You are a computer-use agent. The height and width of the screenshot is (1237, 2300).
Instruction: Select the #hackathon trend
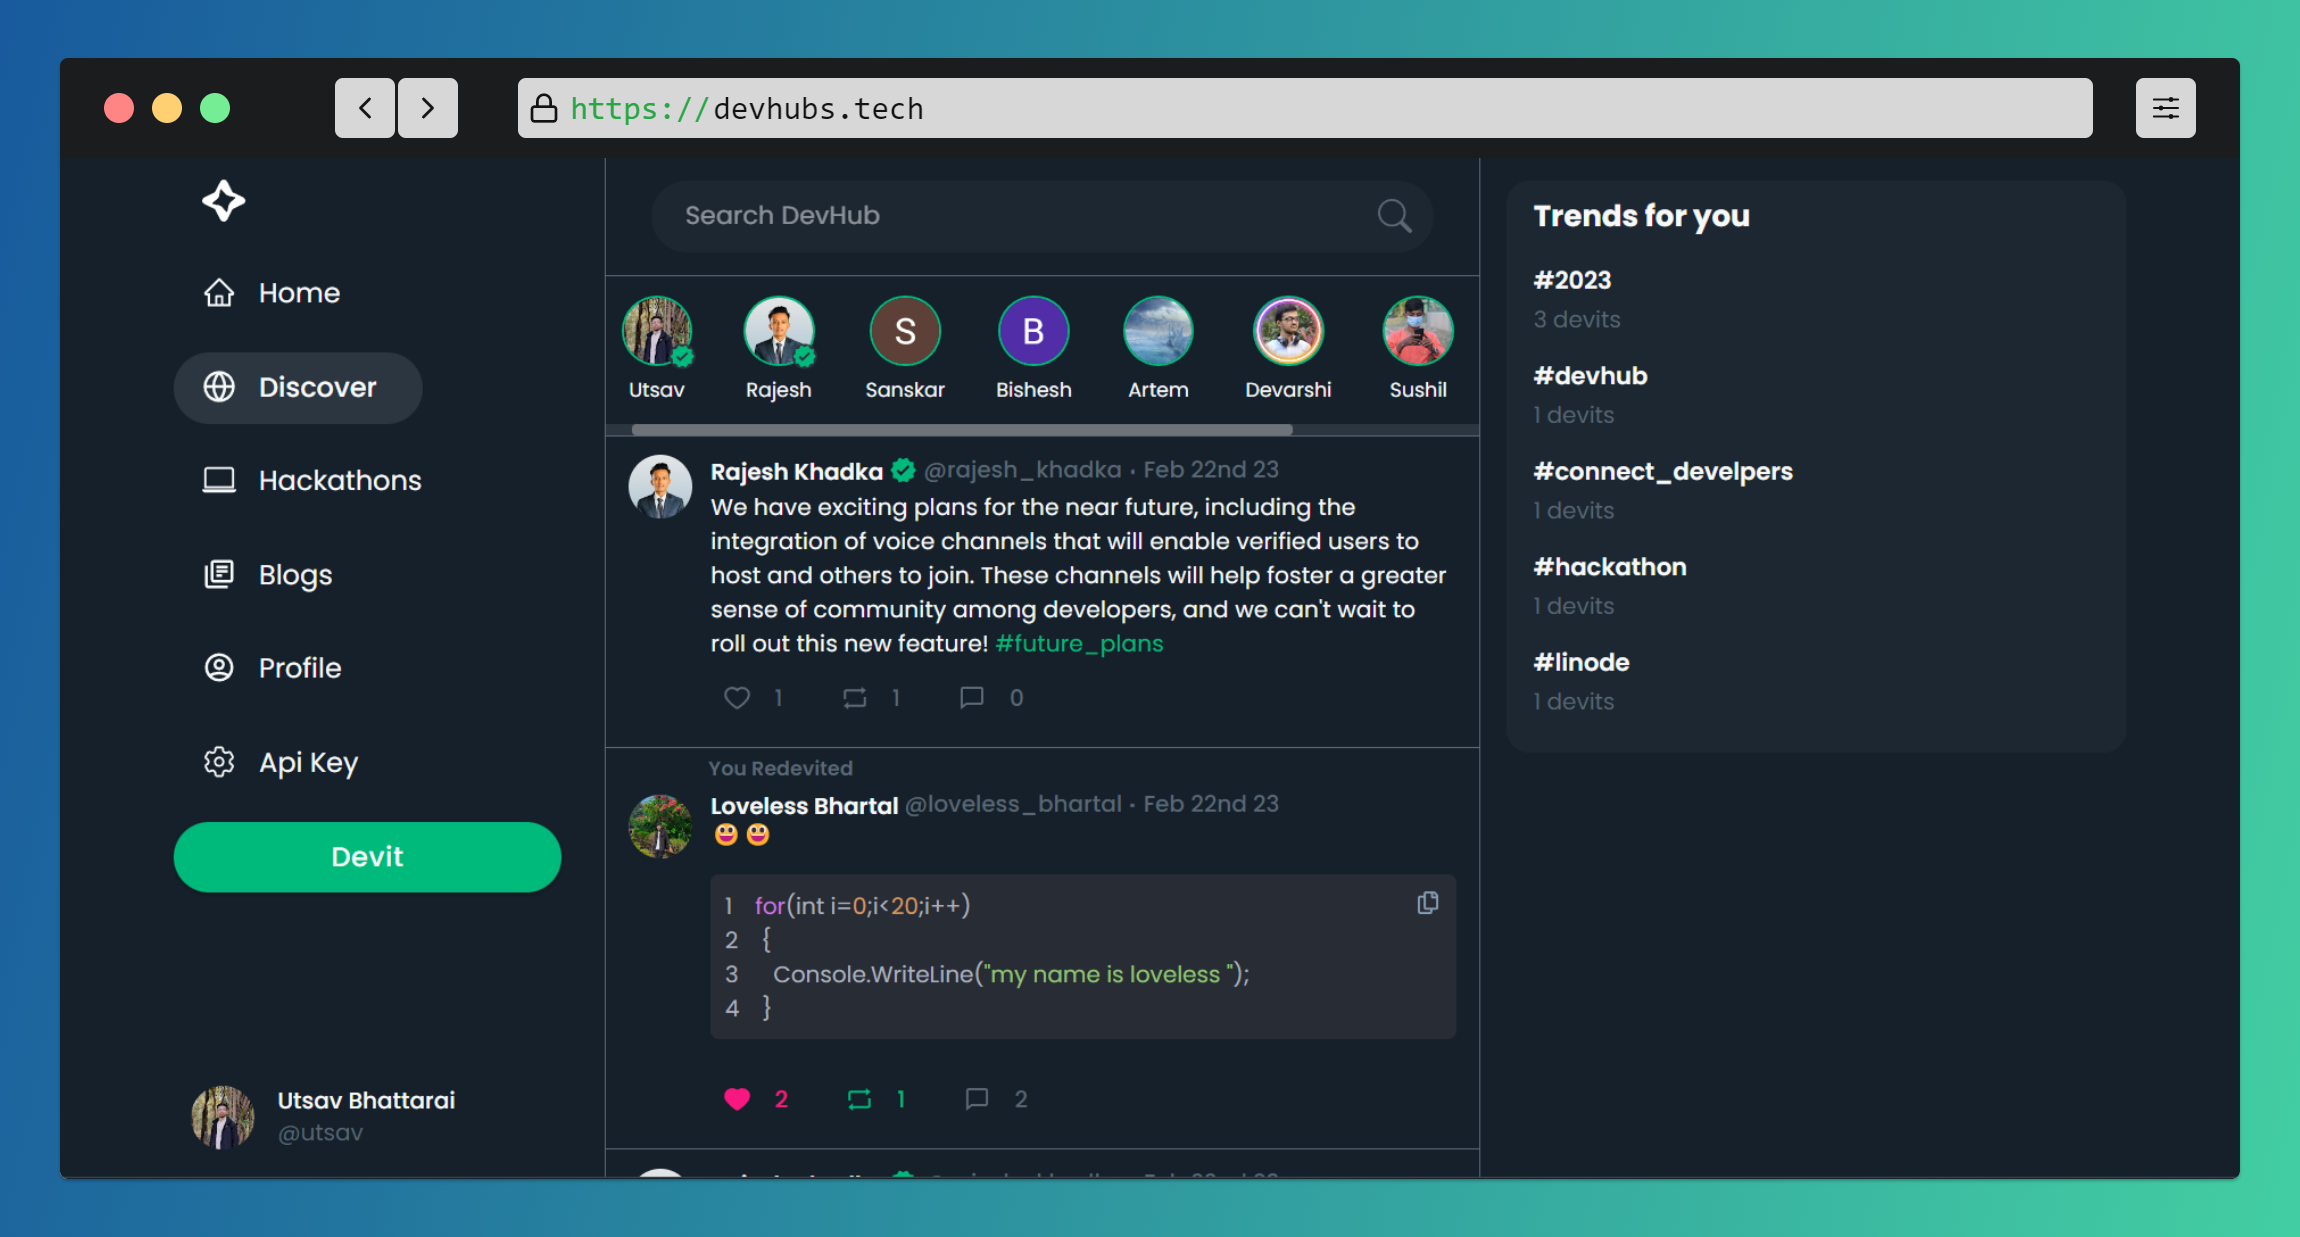[1609, 567]
